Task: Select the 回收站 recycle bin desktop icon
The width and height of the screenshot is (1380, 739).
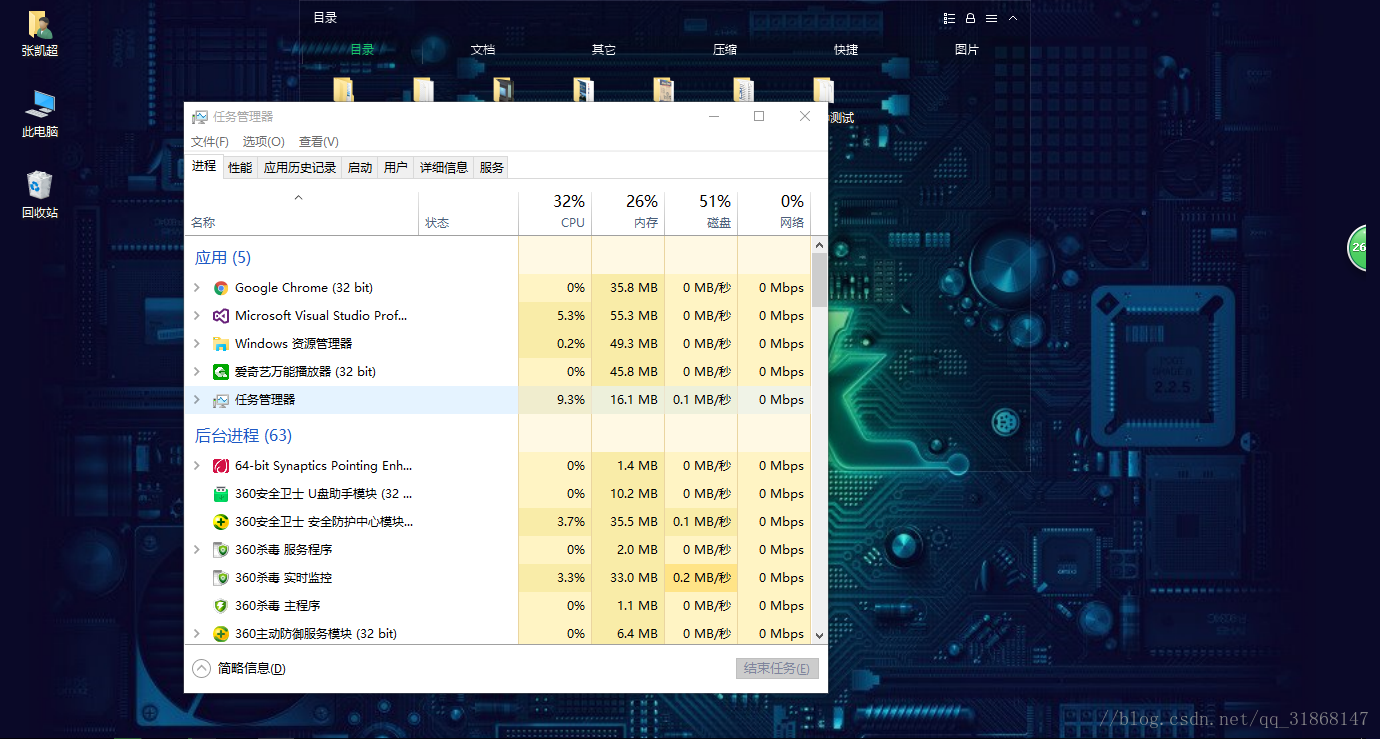Action: [x=40, y=195]
